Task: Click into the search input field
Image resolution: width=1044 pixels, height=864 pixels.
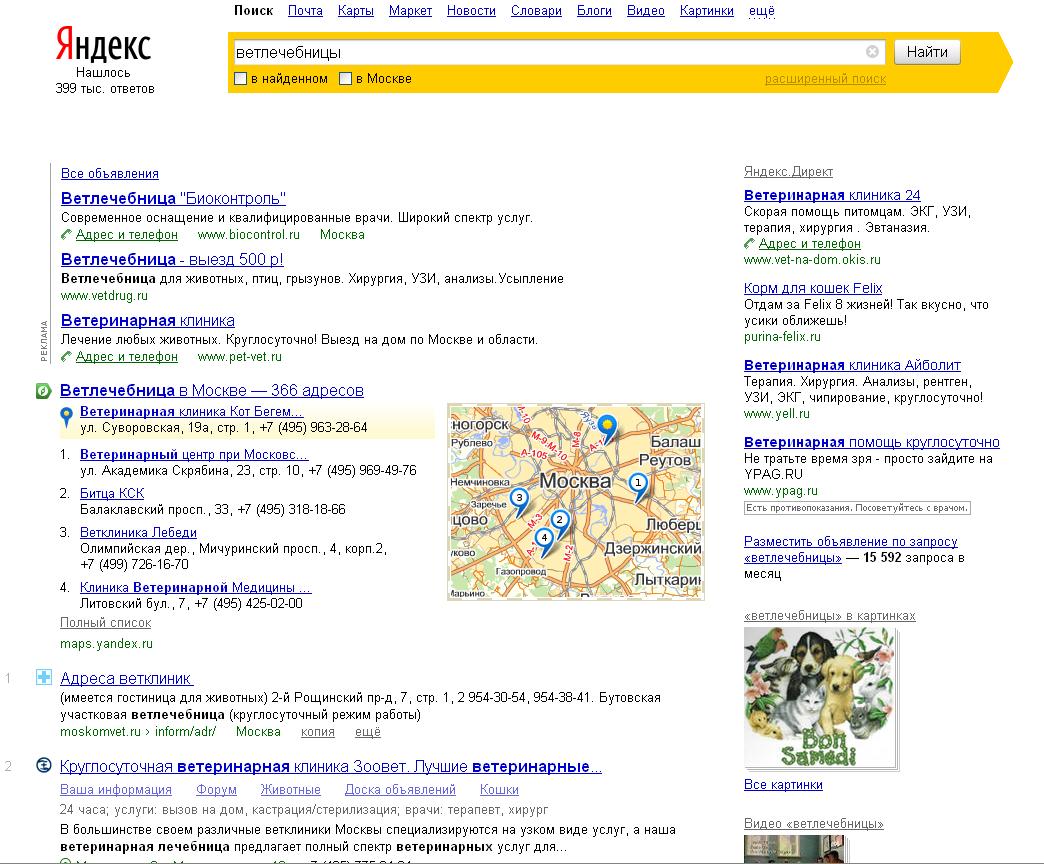Action: tap(549, 52)
